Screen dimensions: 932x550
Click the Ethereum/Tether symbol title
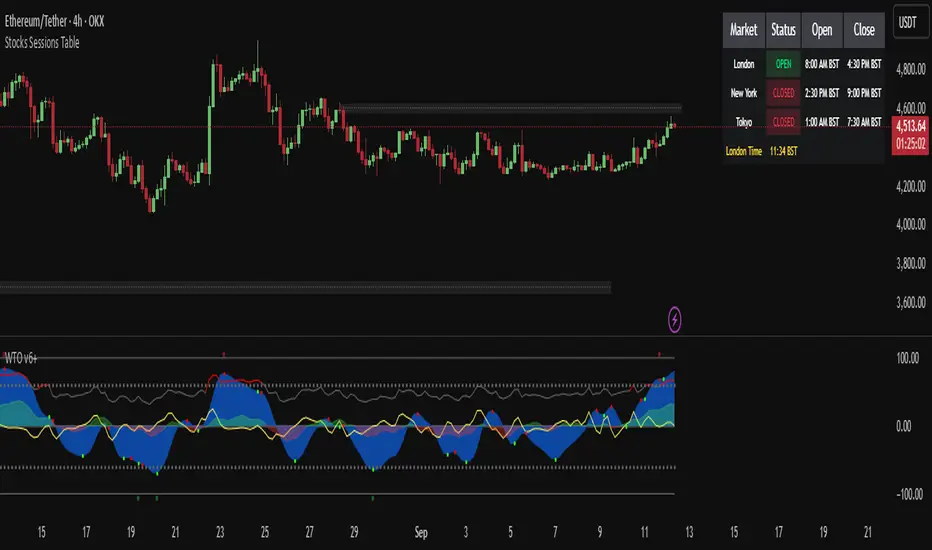[x=55, y=21]
